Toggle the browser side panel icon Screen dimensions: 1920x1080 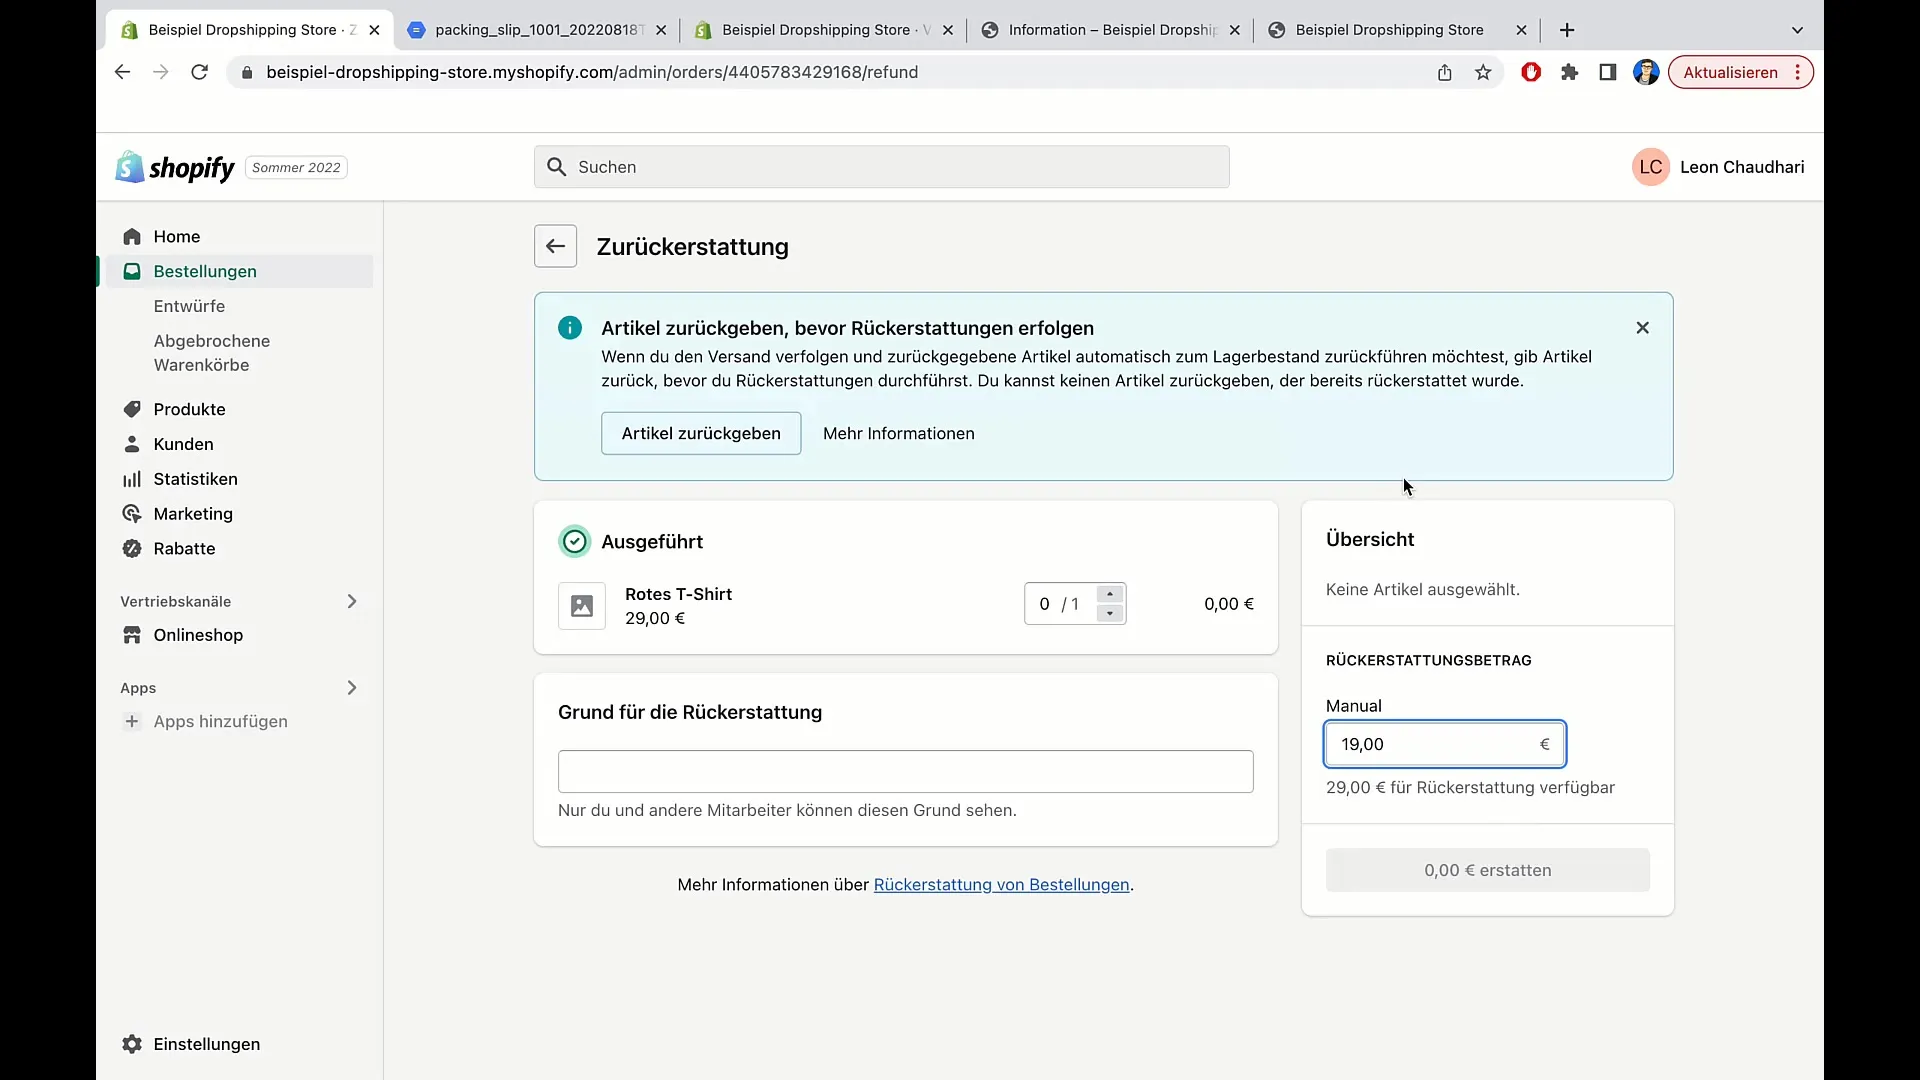point(1607,72)
